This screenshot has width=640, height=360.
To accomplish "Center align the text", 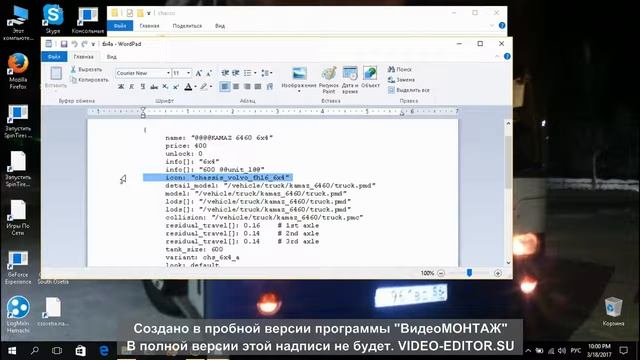I will 236,87.
